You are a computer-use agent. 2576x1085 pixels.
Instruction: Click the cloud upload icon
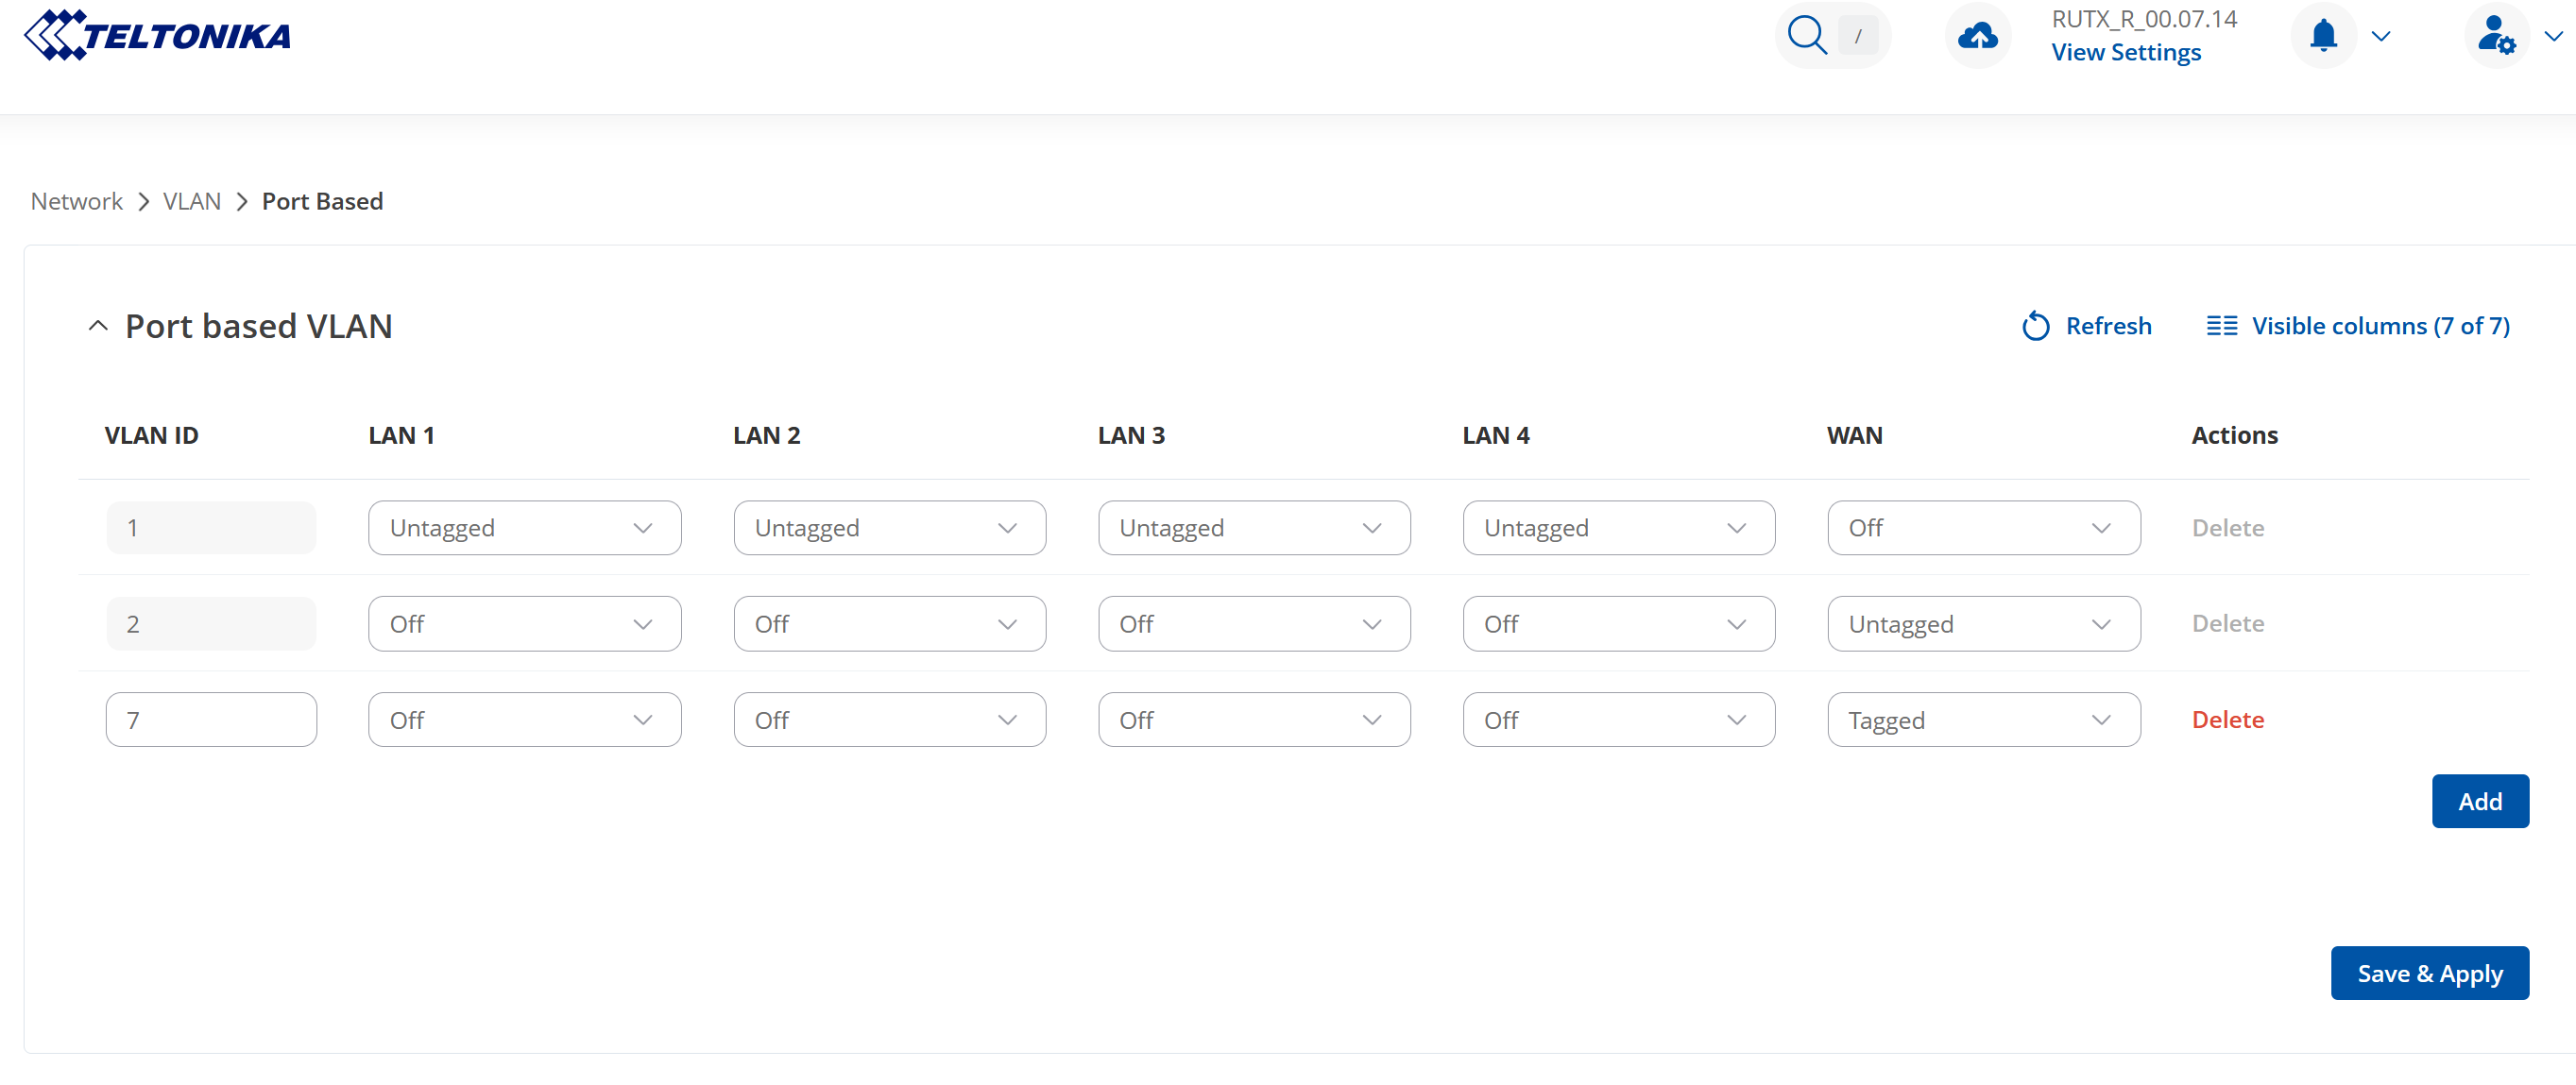(x=1977, y=36)
